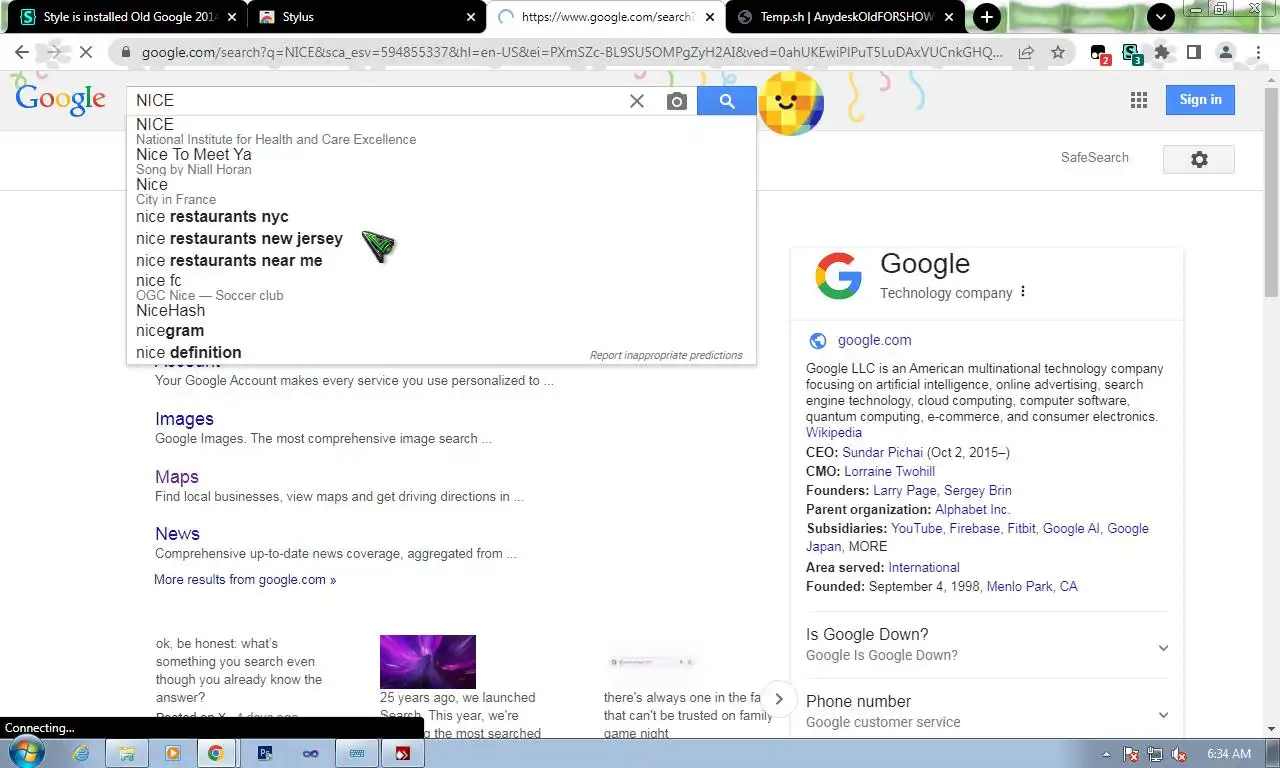The image size is (1280, 768).
Task: Pick suggestion nice restaurants nyc
Action: point(441,217)
